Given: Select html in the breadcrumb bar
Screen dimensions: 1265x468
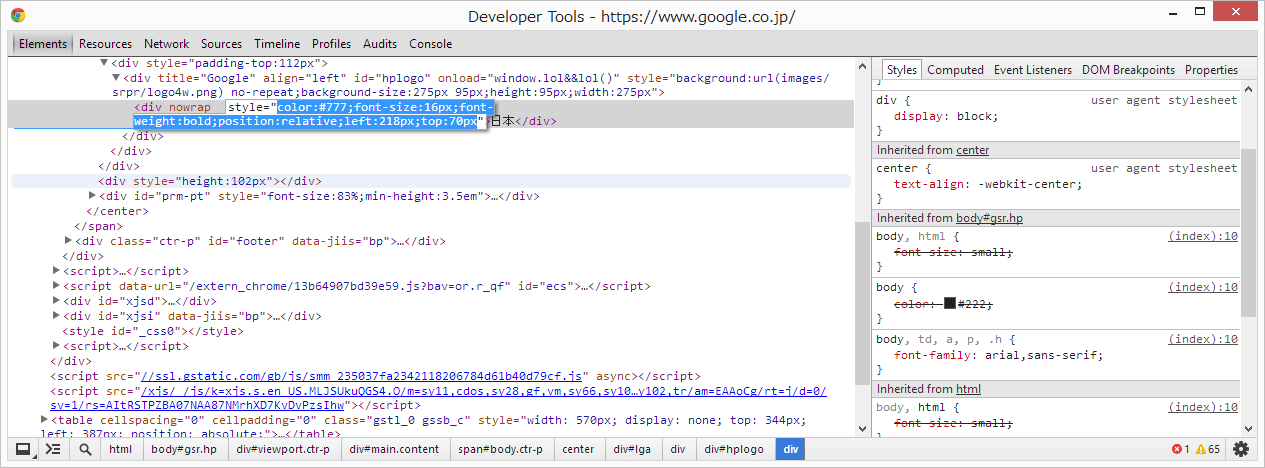Looking at the screenshot, I should pos(120,449).
